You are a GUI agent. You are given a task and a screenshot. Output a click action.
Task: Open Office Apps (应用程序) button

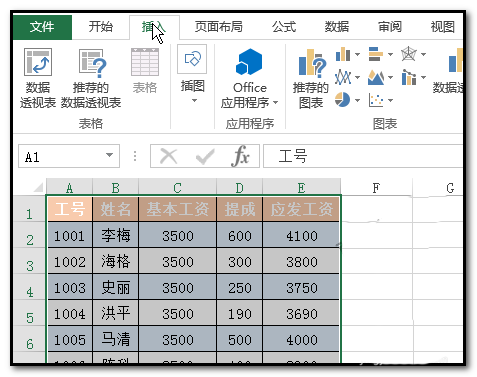click(x=249, y=79)
